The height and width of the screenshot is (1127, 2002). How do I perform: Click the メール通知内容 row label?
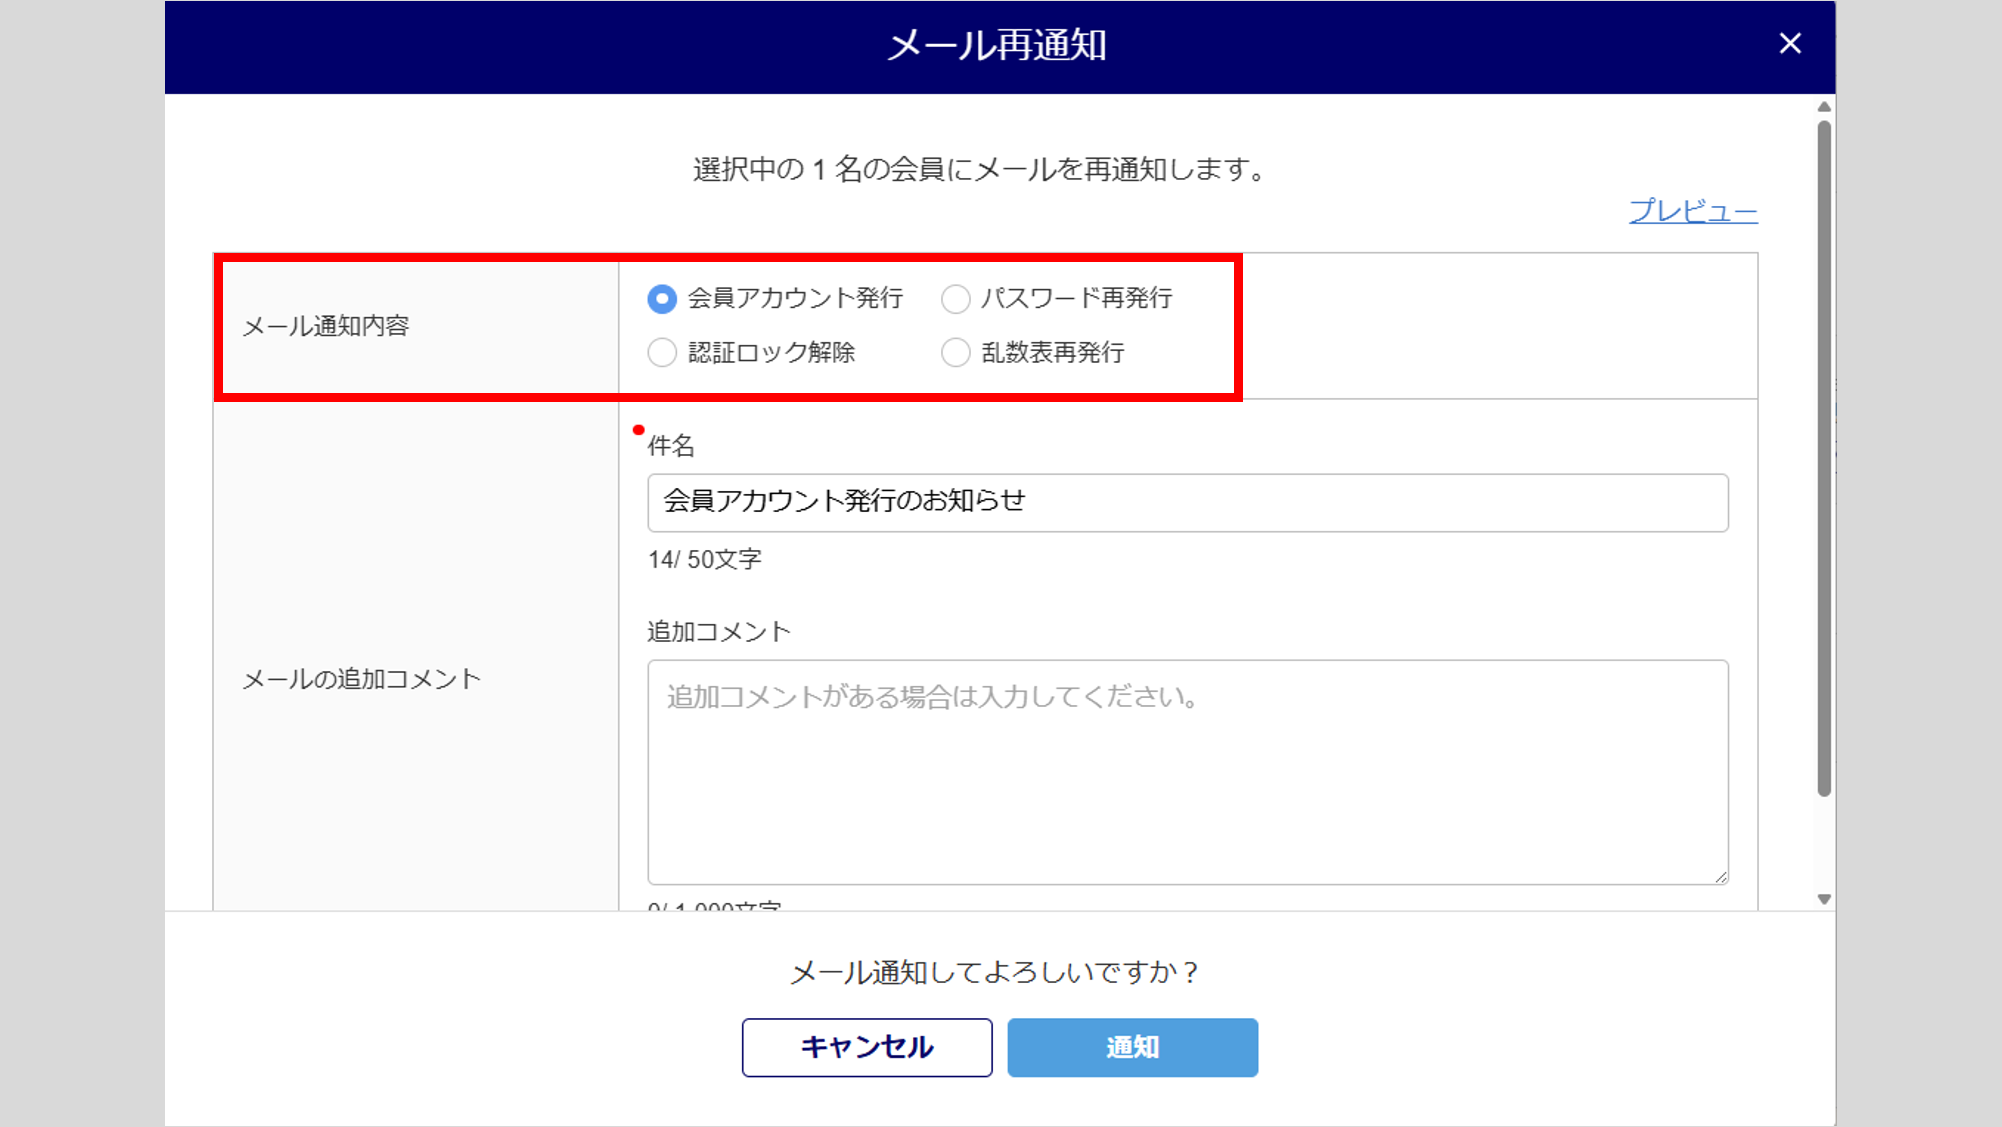point(326,326)
